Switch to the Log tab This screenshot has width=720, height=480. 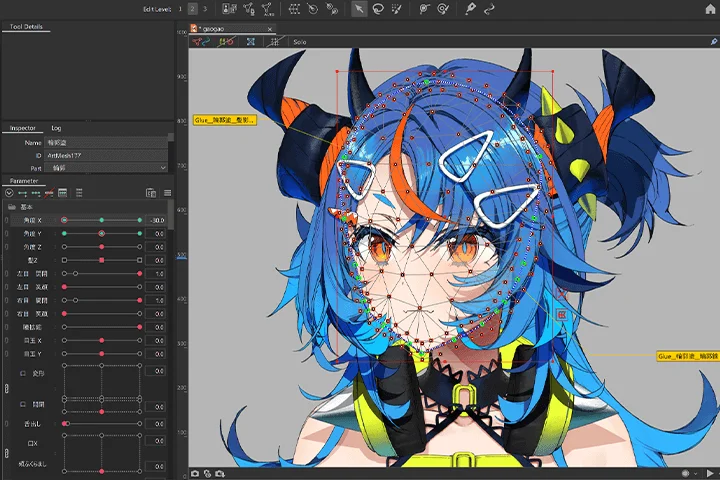pyautogui.click(x=56, y=128)
